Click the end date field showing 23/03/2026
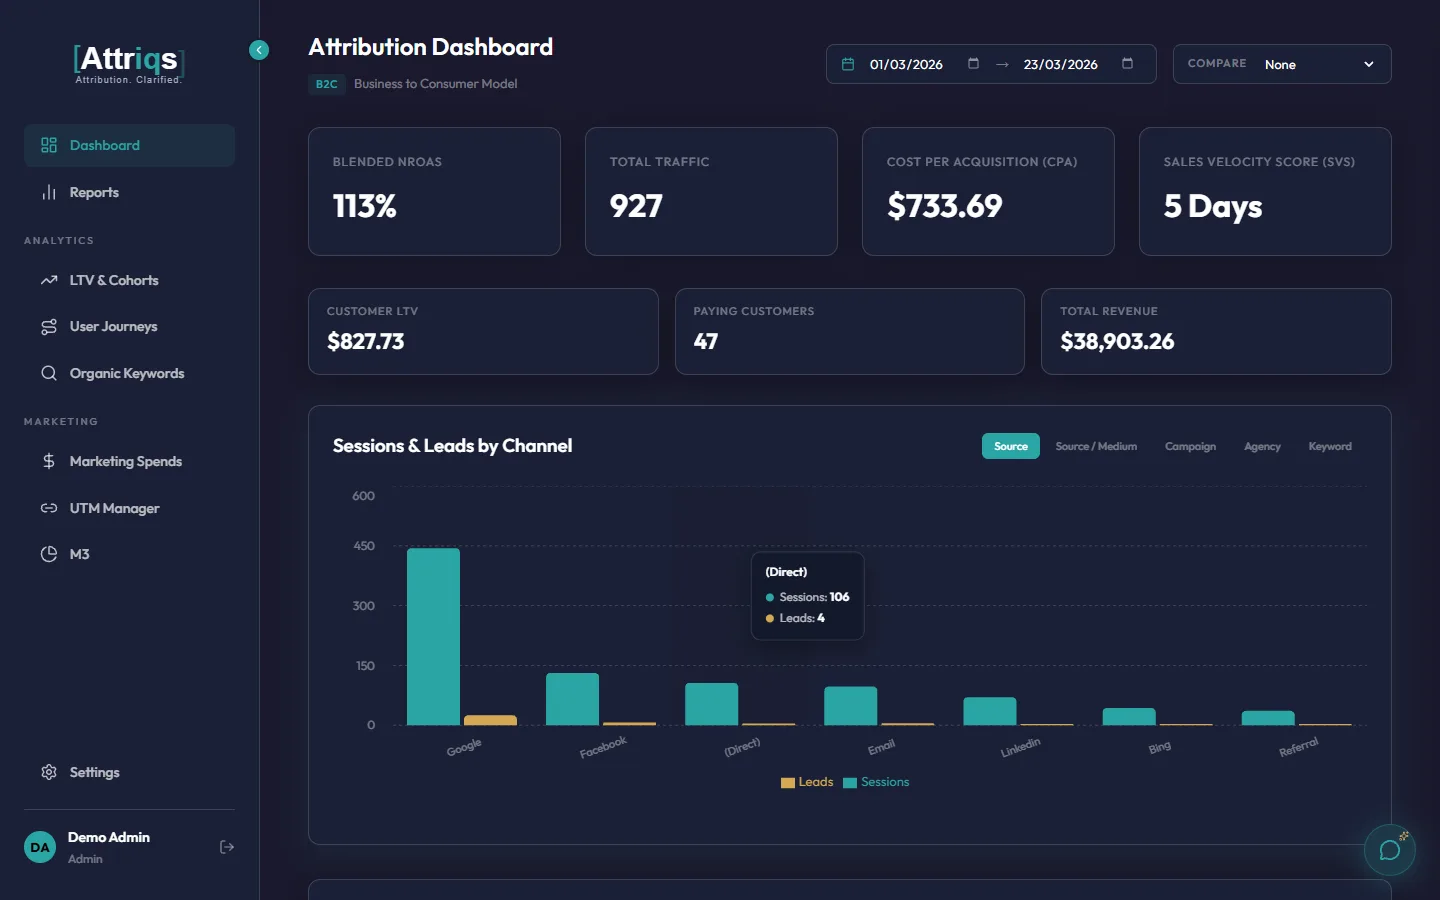 [1059, 63]
